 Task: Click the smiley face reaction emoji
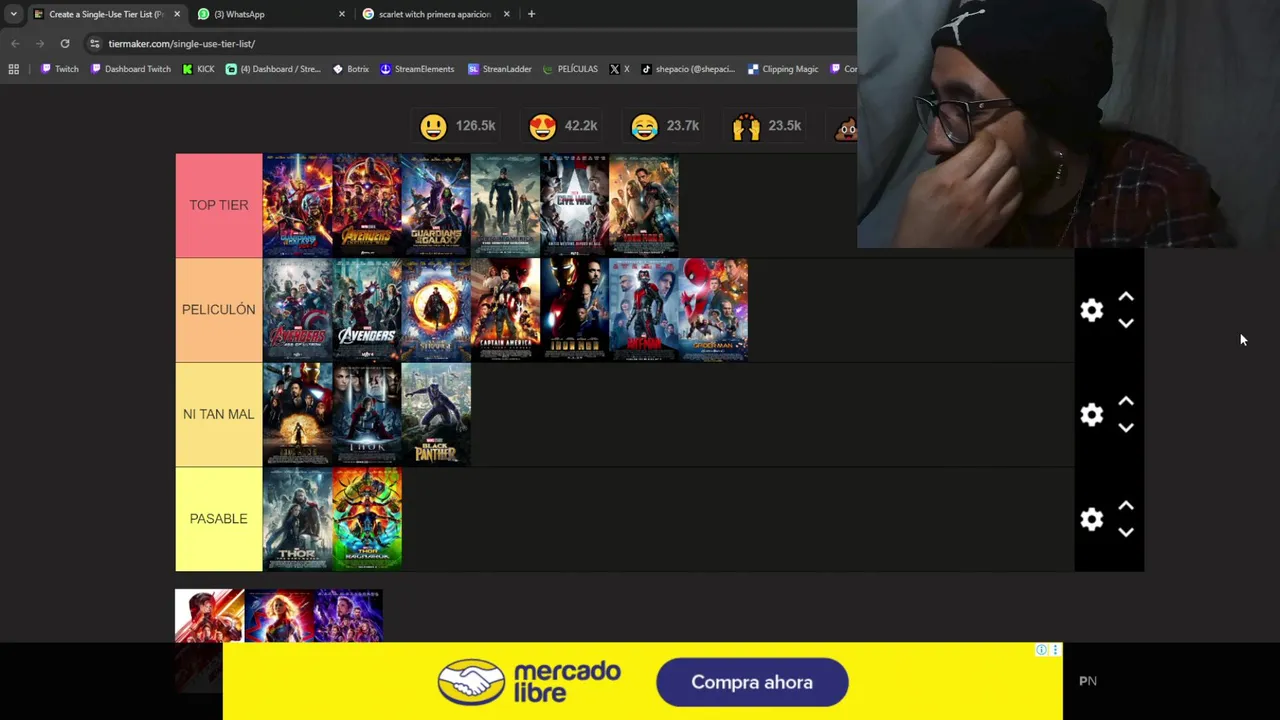[433, 126]
